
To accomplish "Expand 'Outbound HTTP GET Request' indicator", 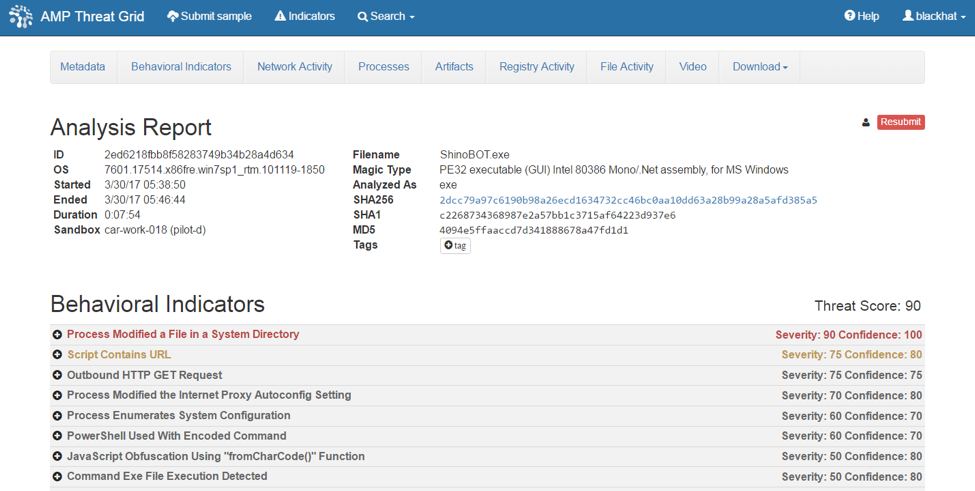I will pyautogui.click(x=57, y=376).
